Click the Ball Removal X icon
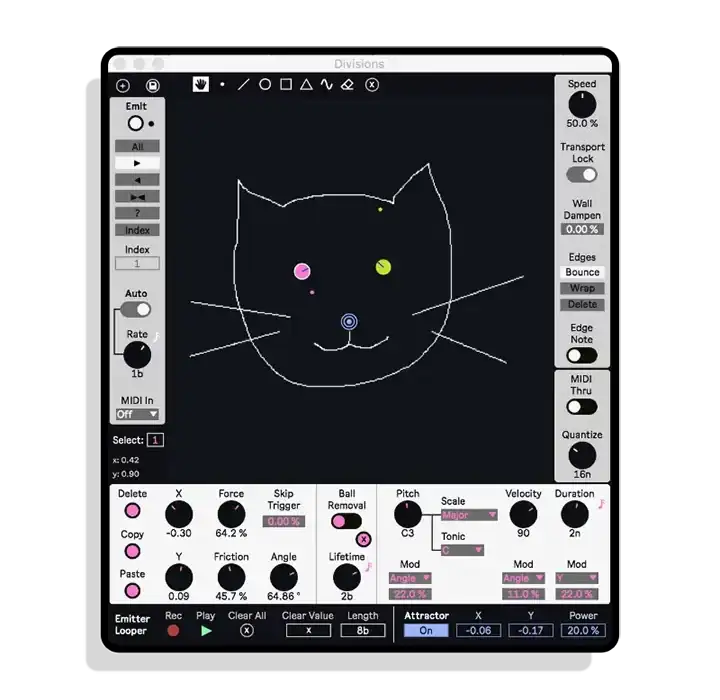This screenshot has width=720, height=700. (364, 539)
